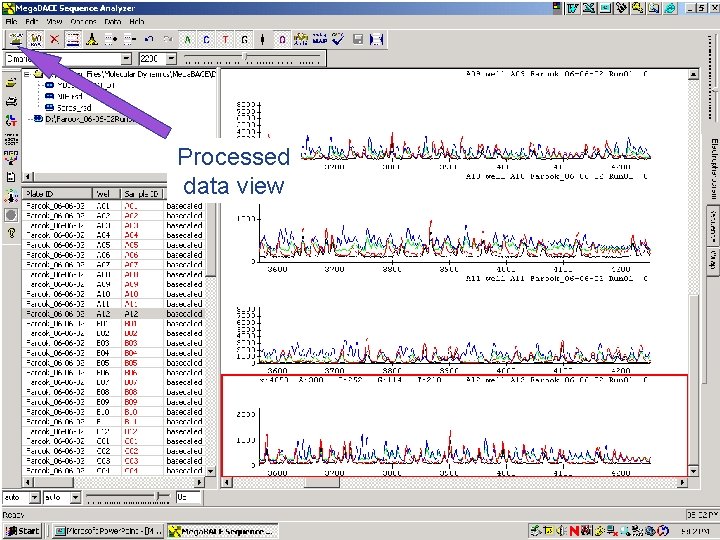Click the raw data view icon beside processed view
Screen dimensions: 720x540
coord(35,39)
